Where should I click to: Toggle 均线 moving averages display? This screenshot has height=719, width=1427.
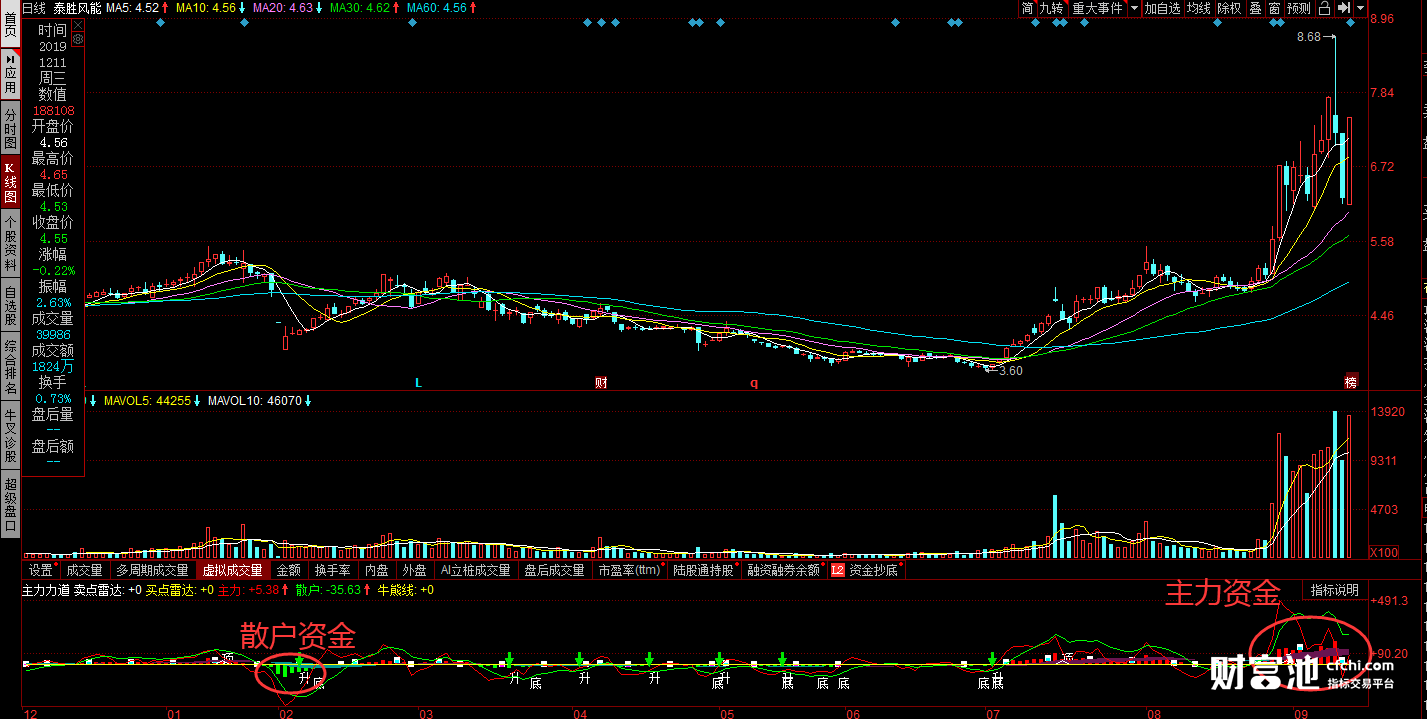click(1199, 8)
